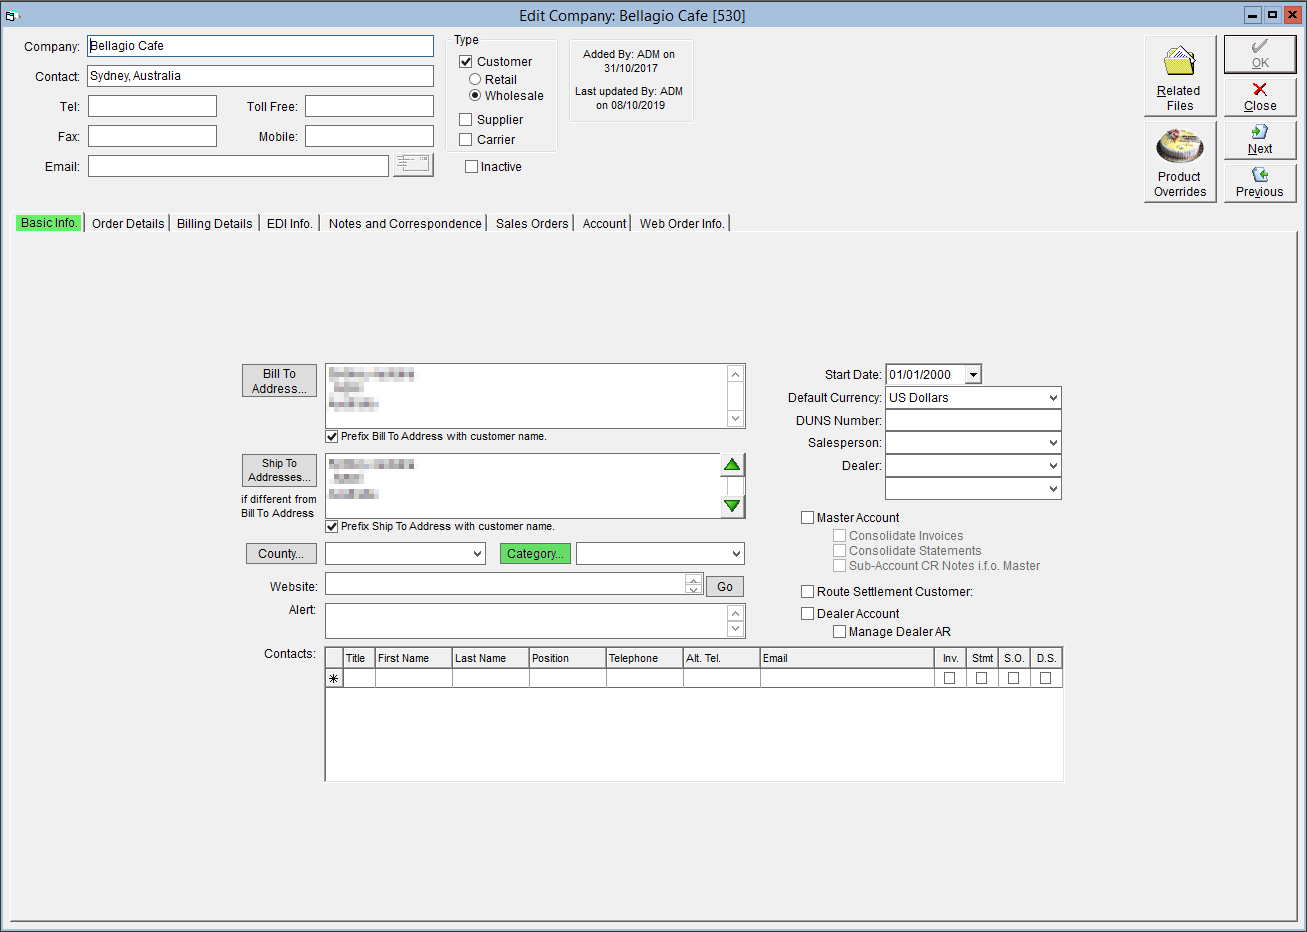Open the unlabeled dropdown below Dealer
The image size is (1307, 932).
(x=1053, y=489)
